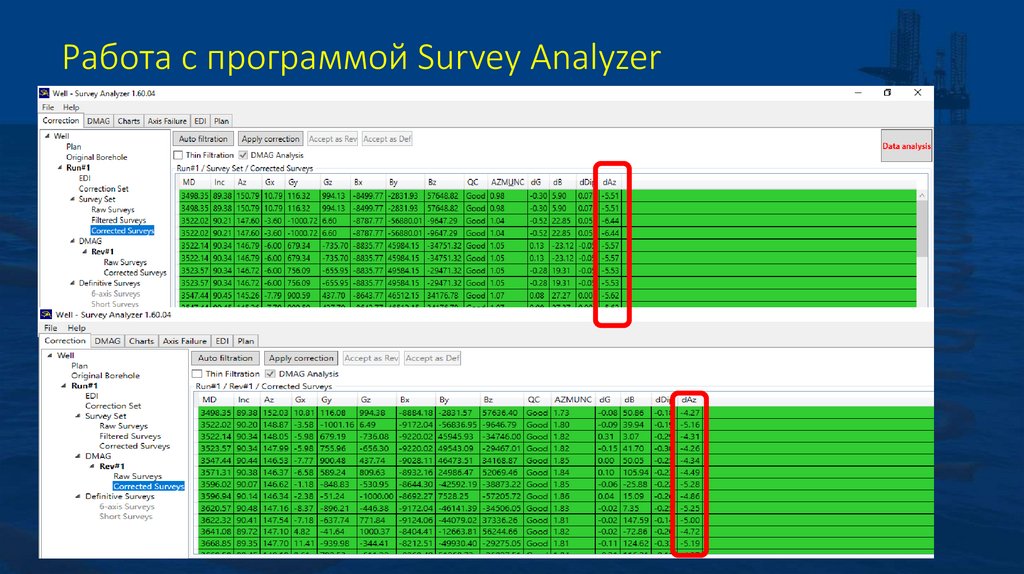
Task: Close the upper Survey Analyzer window
Action: tap(918, 93)
